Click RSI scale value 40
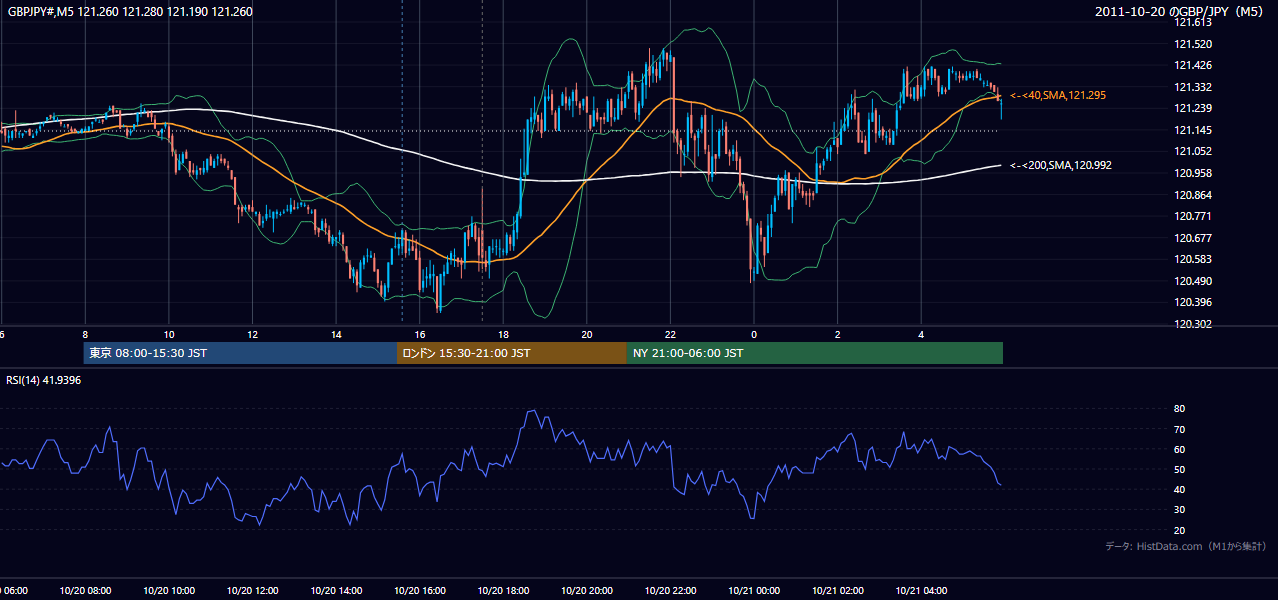This screenshot has width=1278, height=600. tap(1179, 489)
